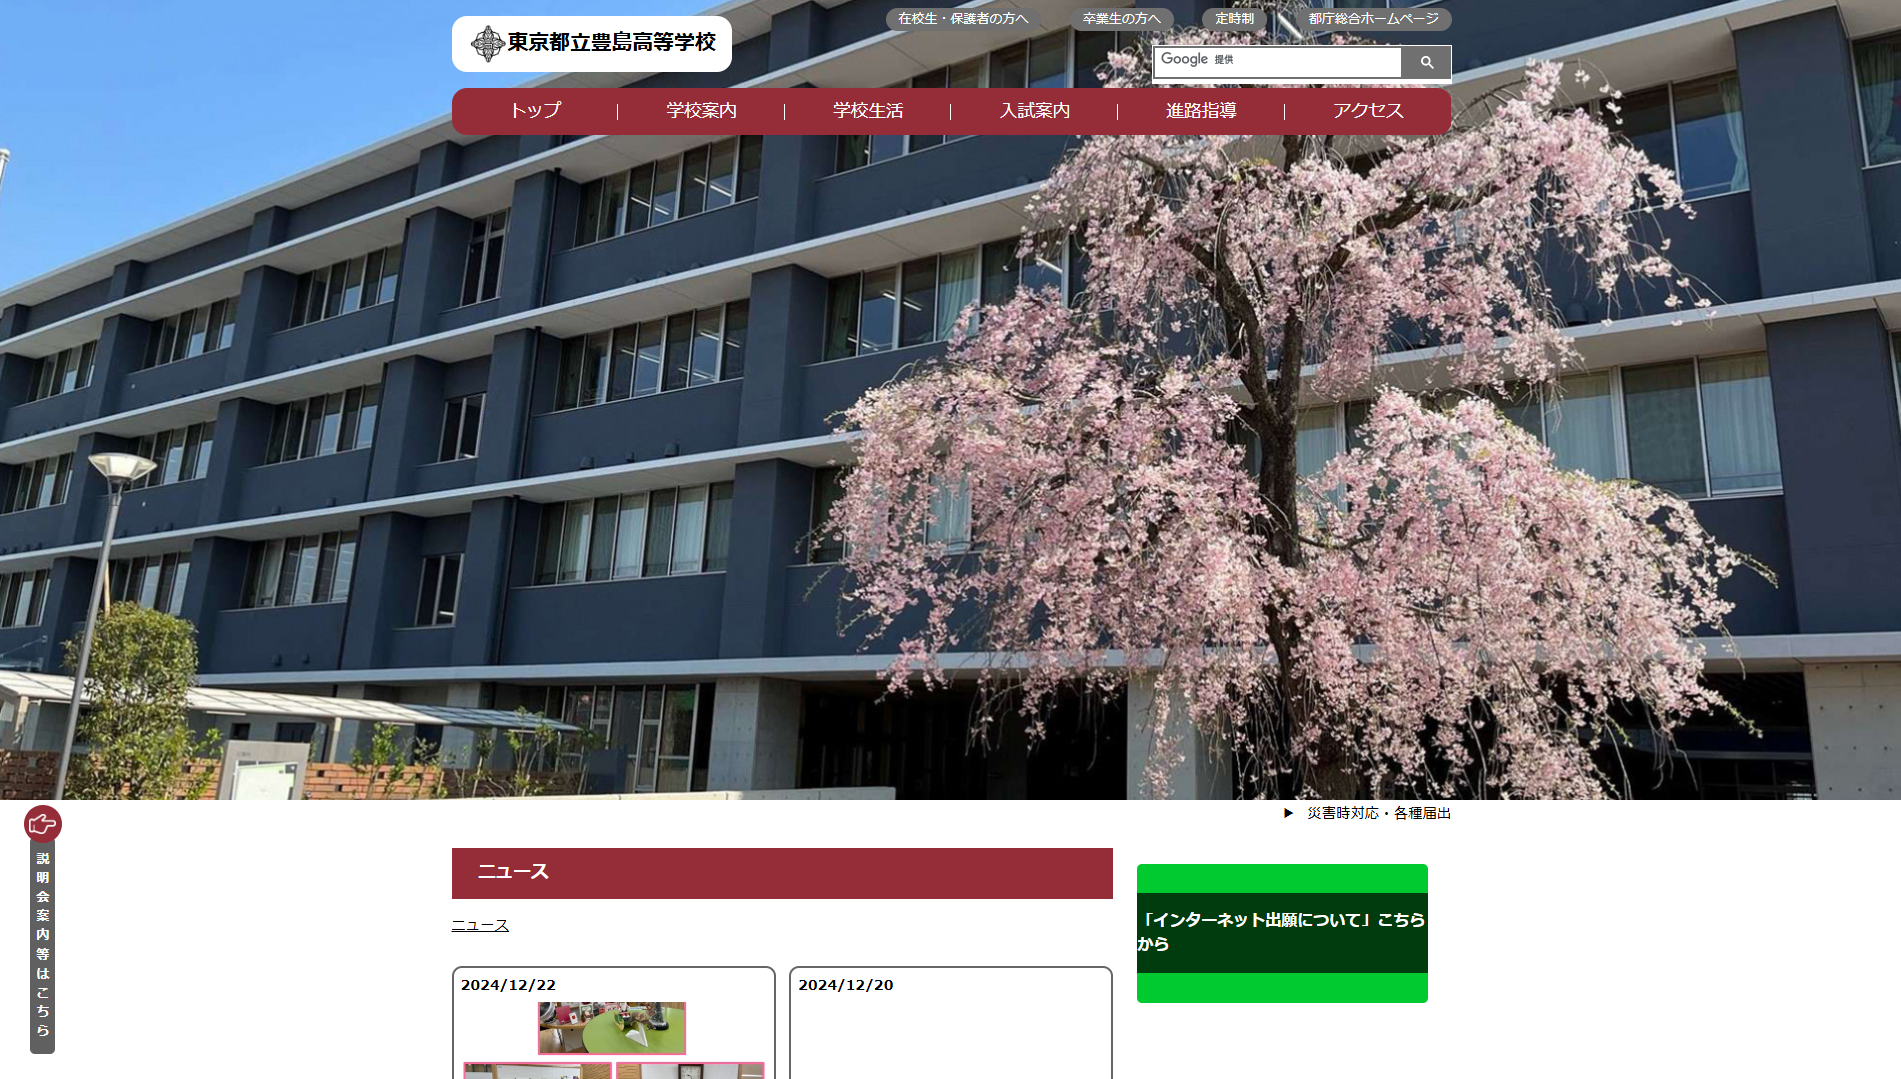The width and height of the screenshot is (1901, 1079).
Task: Go to the 定時制 page
Action: [1234, 19]
